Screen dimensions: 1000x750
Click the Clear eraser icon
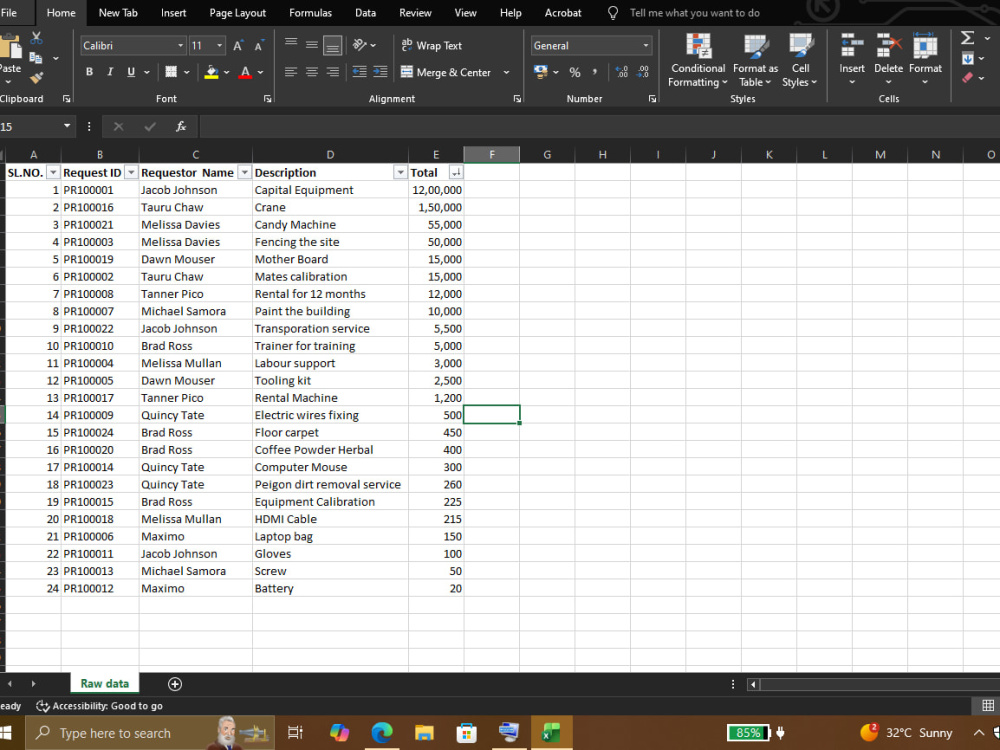pos(967,78)
